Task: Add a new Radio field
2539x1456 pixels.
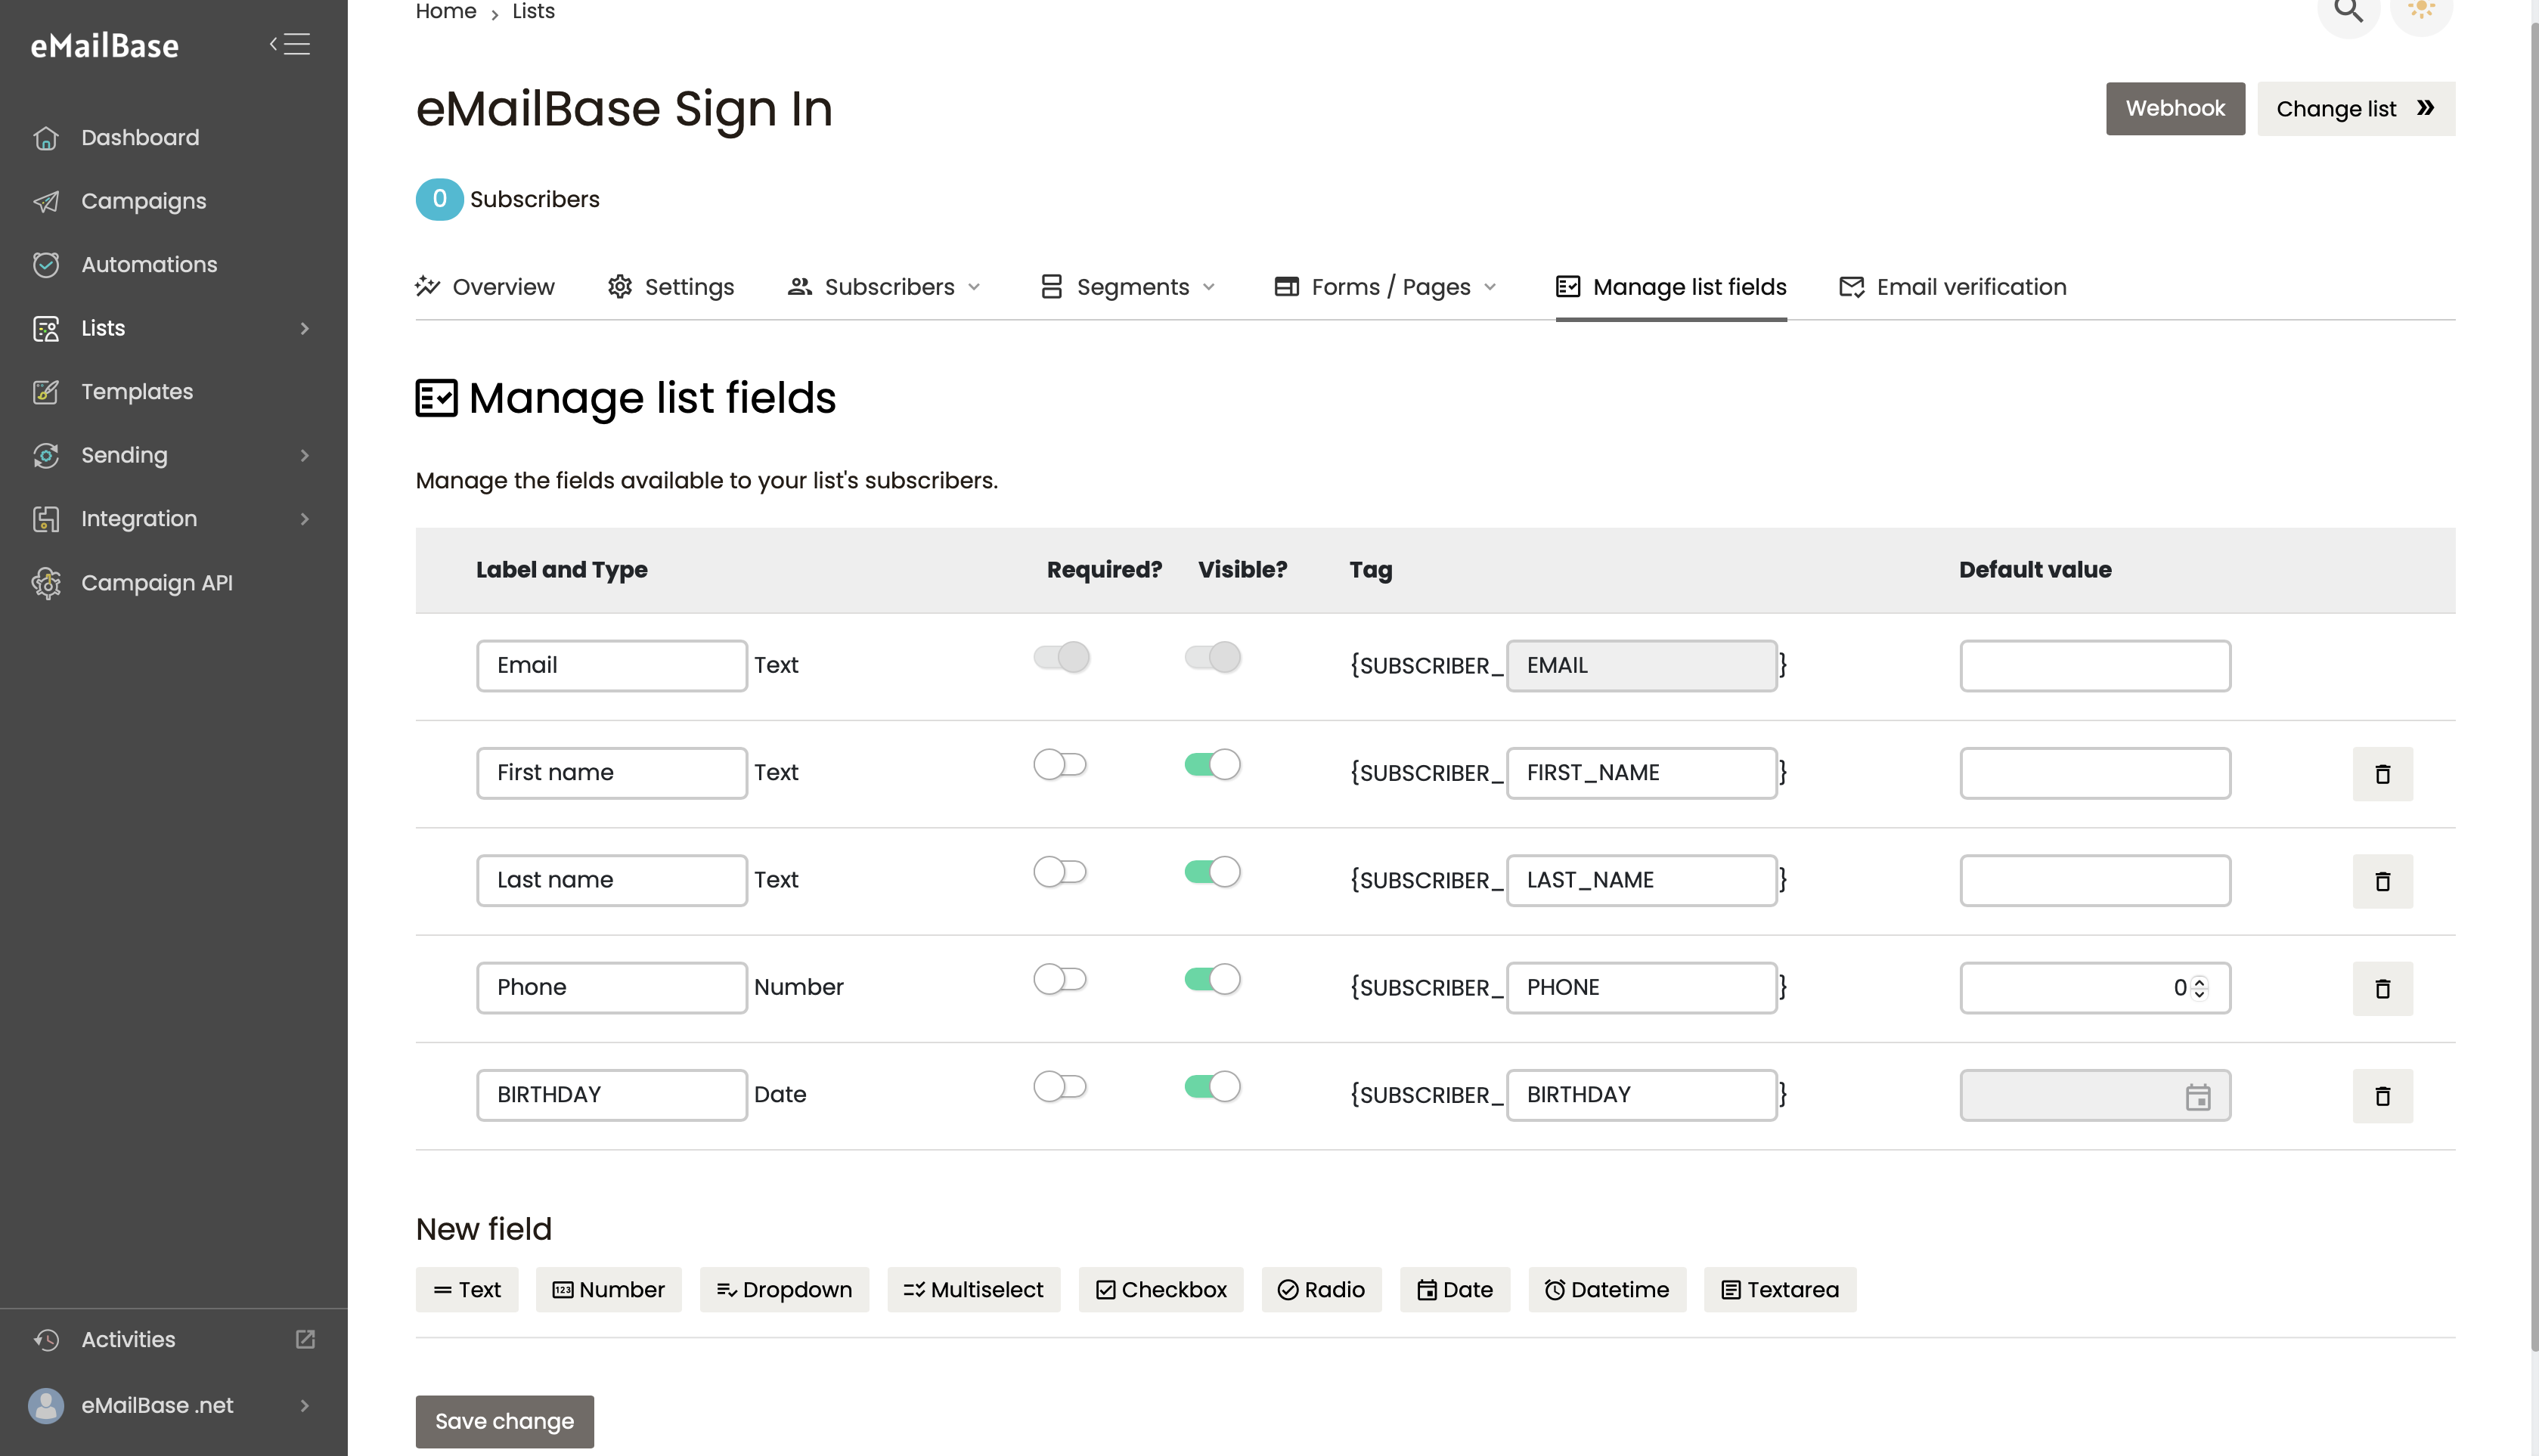Action: tap(1321, 1290)
